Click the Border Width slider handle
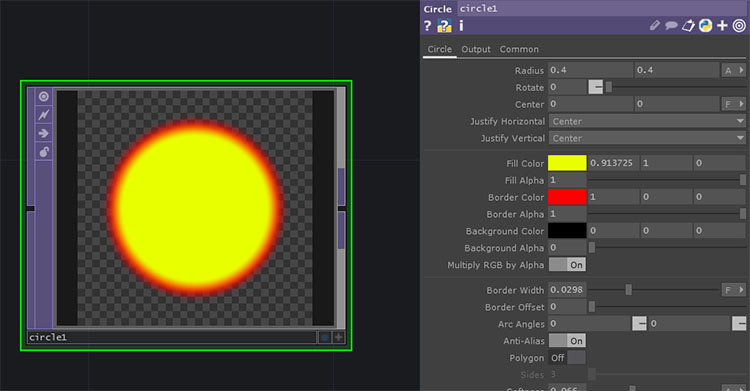This screenshot has width=750, height=391. point(629,290)
